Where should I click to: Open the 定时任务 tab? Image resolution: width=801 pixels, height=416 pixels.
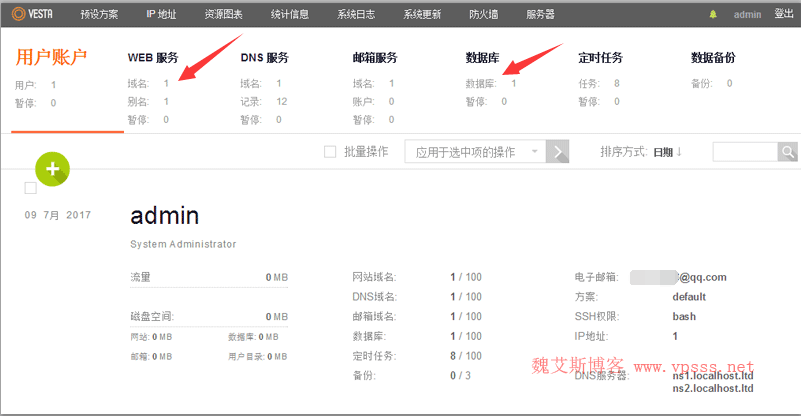(x=601, y=57)
